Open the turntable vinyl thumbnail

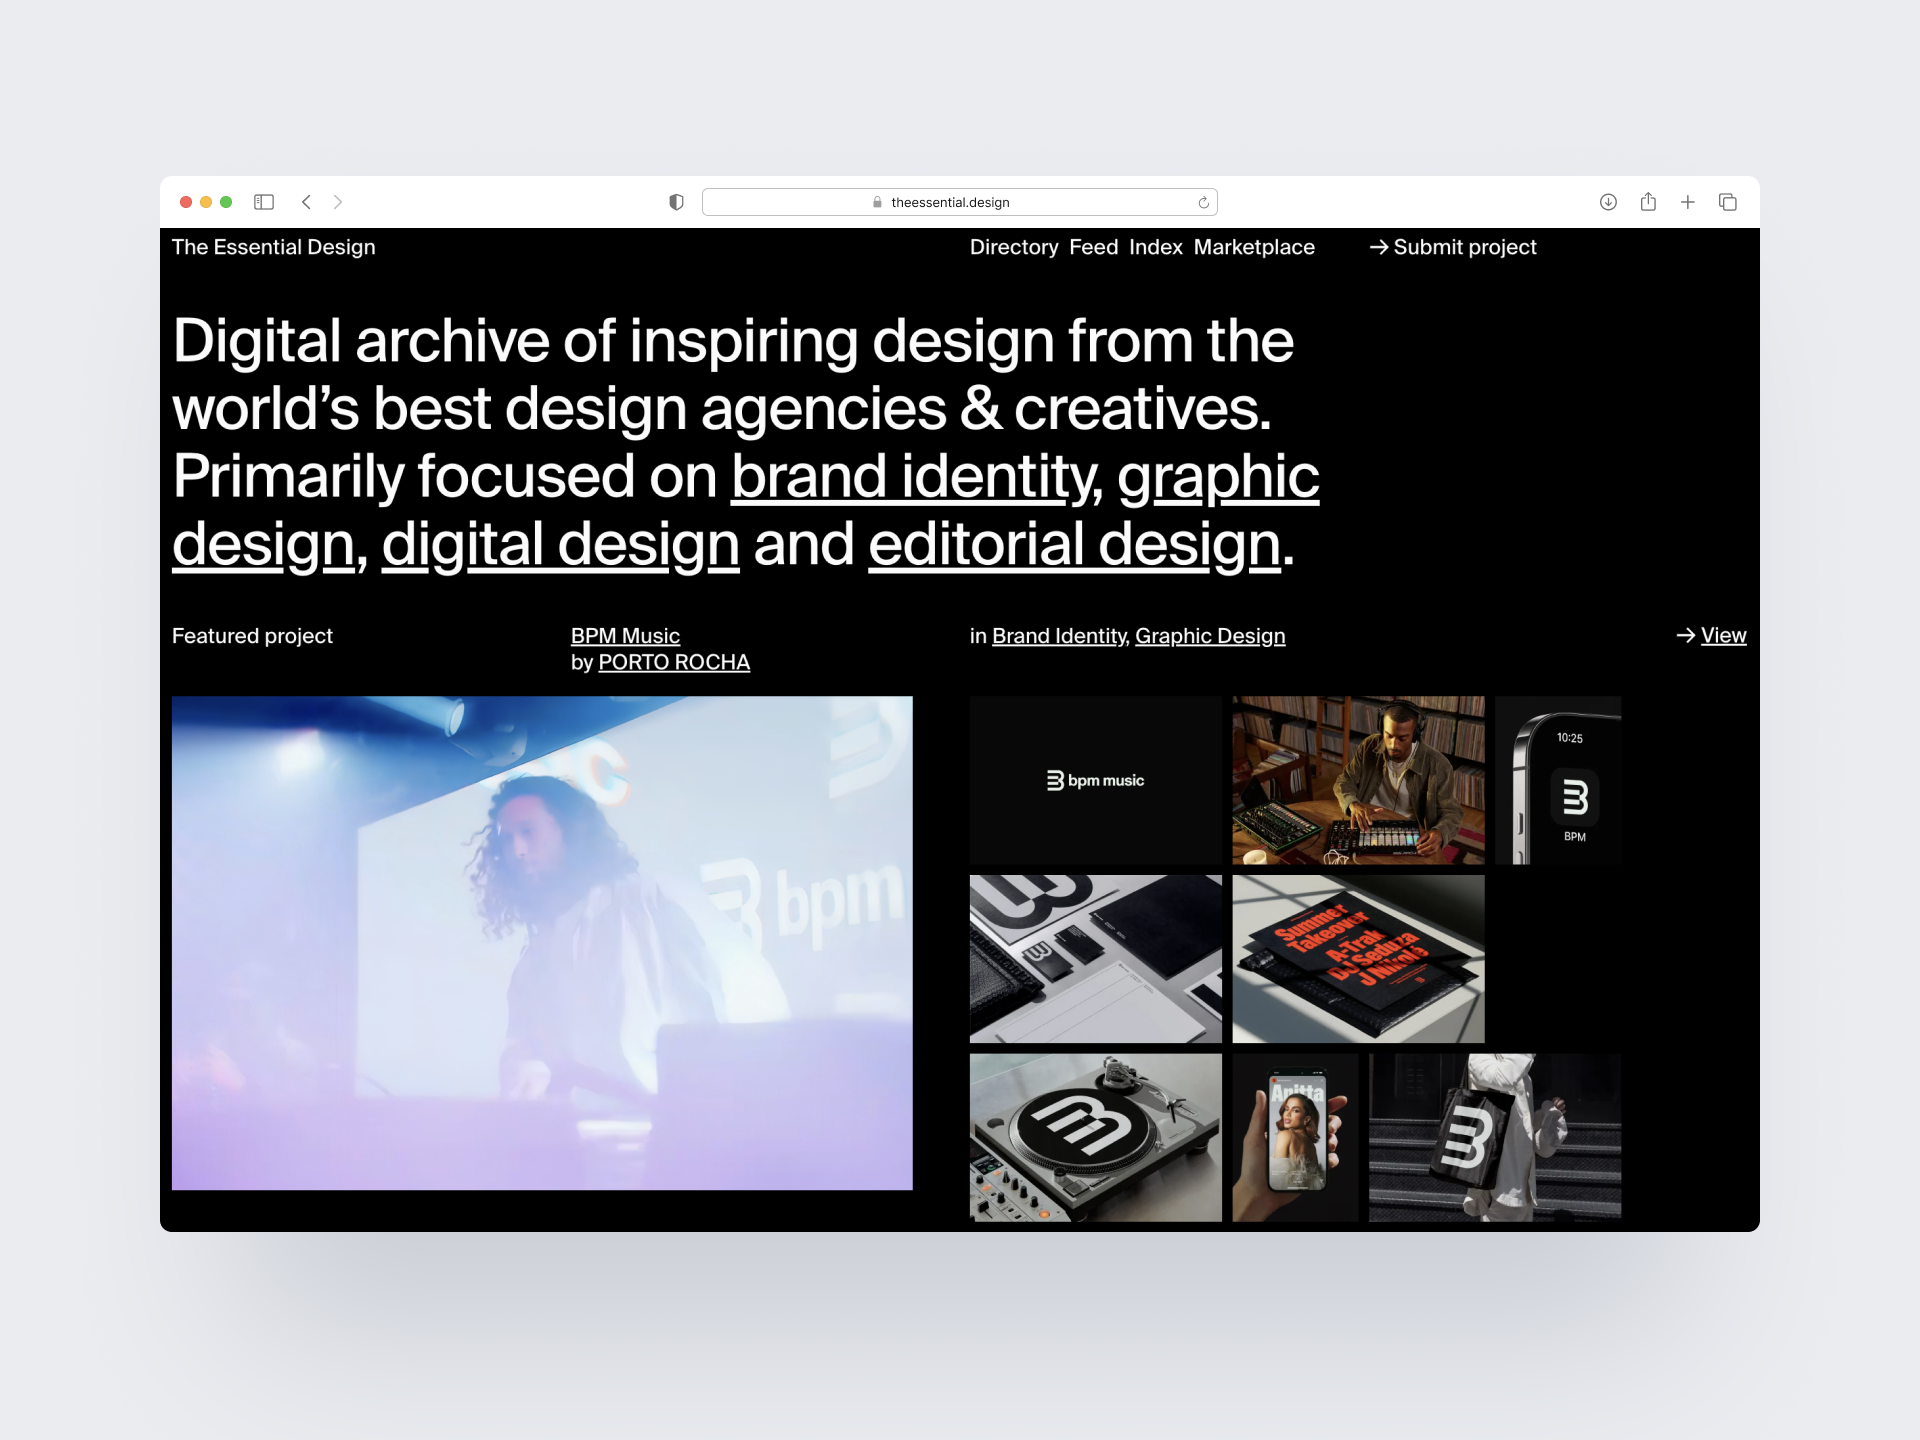1096,1137
